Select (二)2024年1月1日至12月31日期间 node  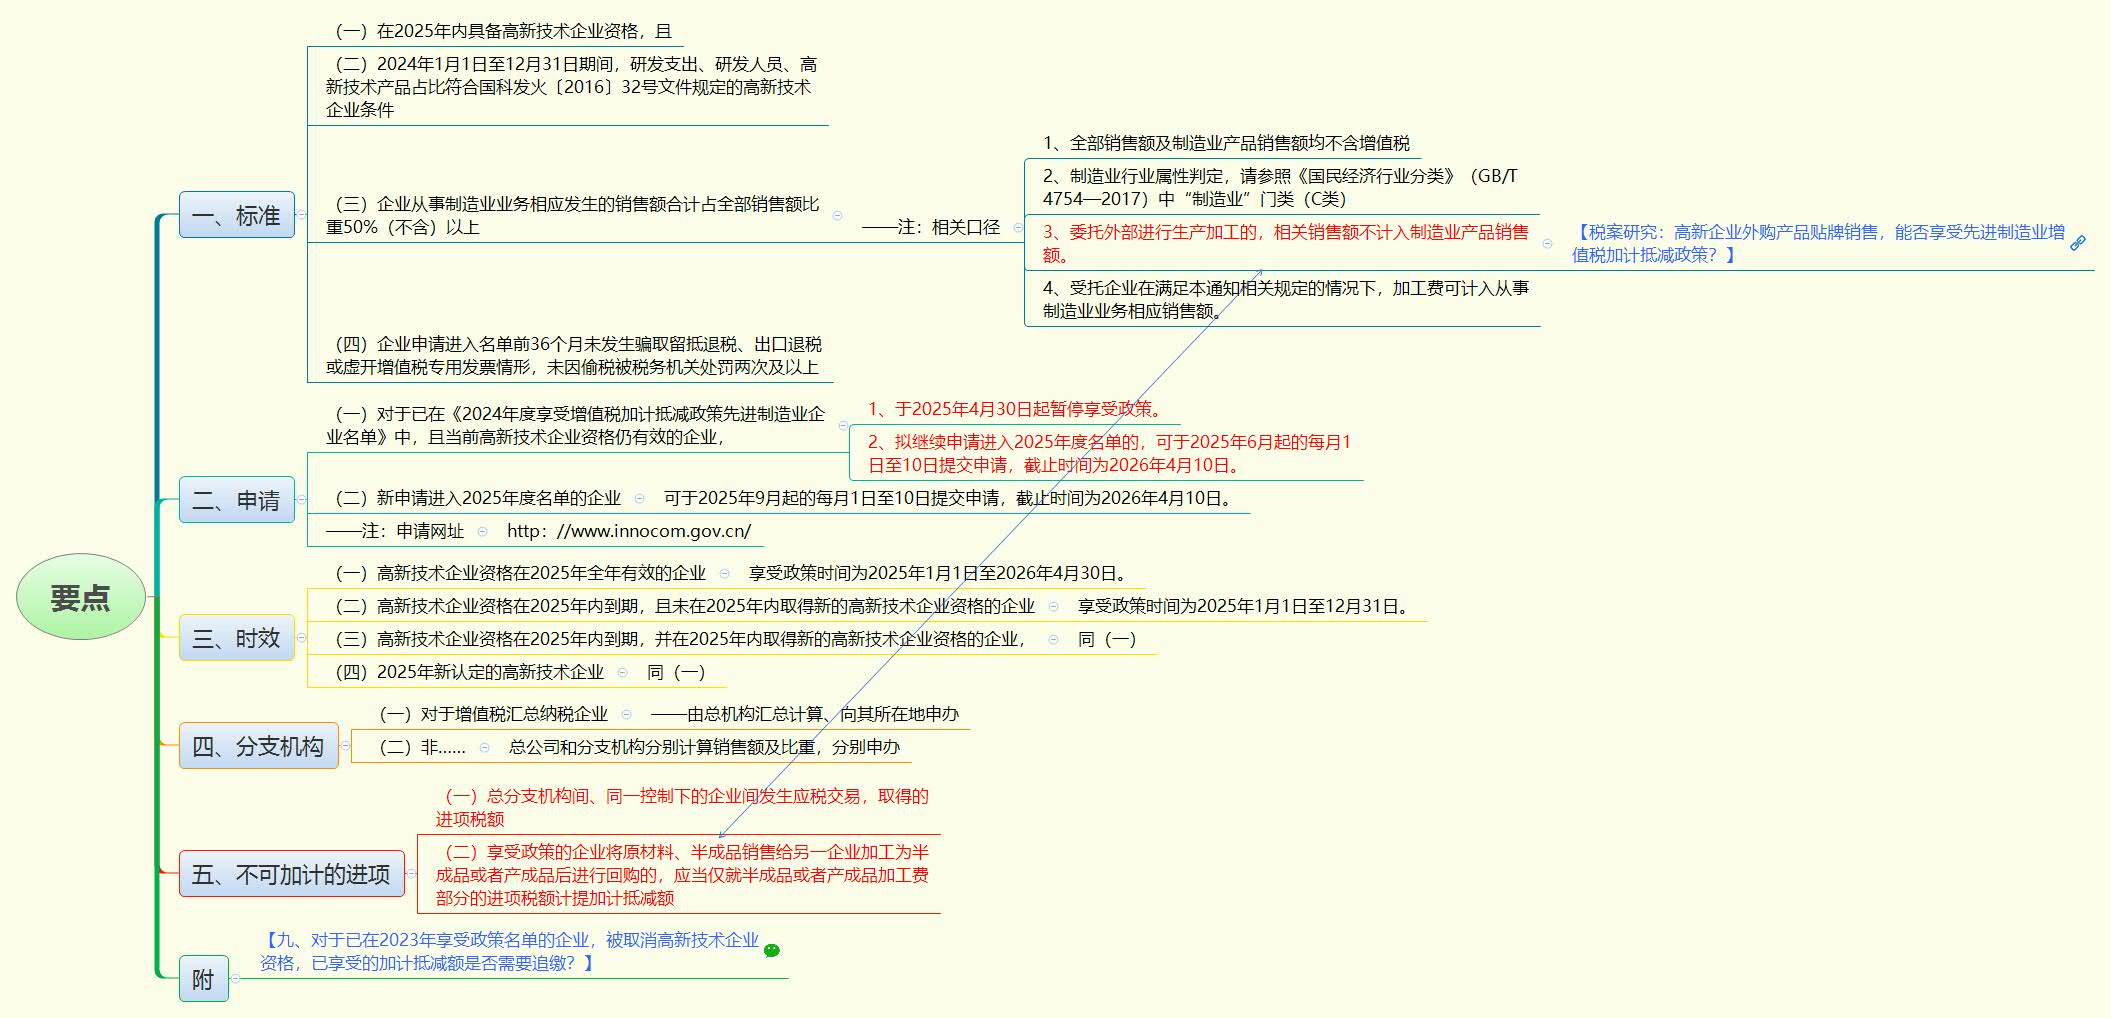click(571, 87)
